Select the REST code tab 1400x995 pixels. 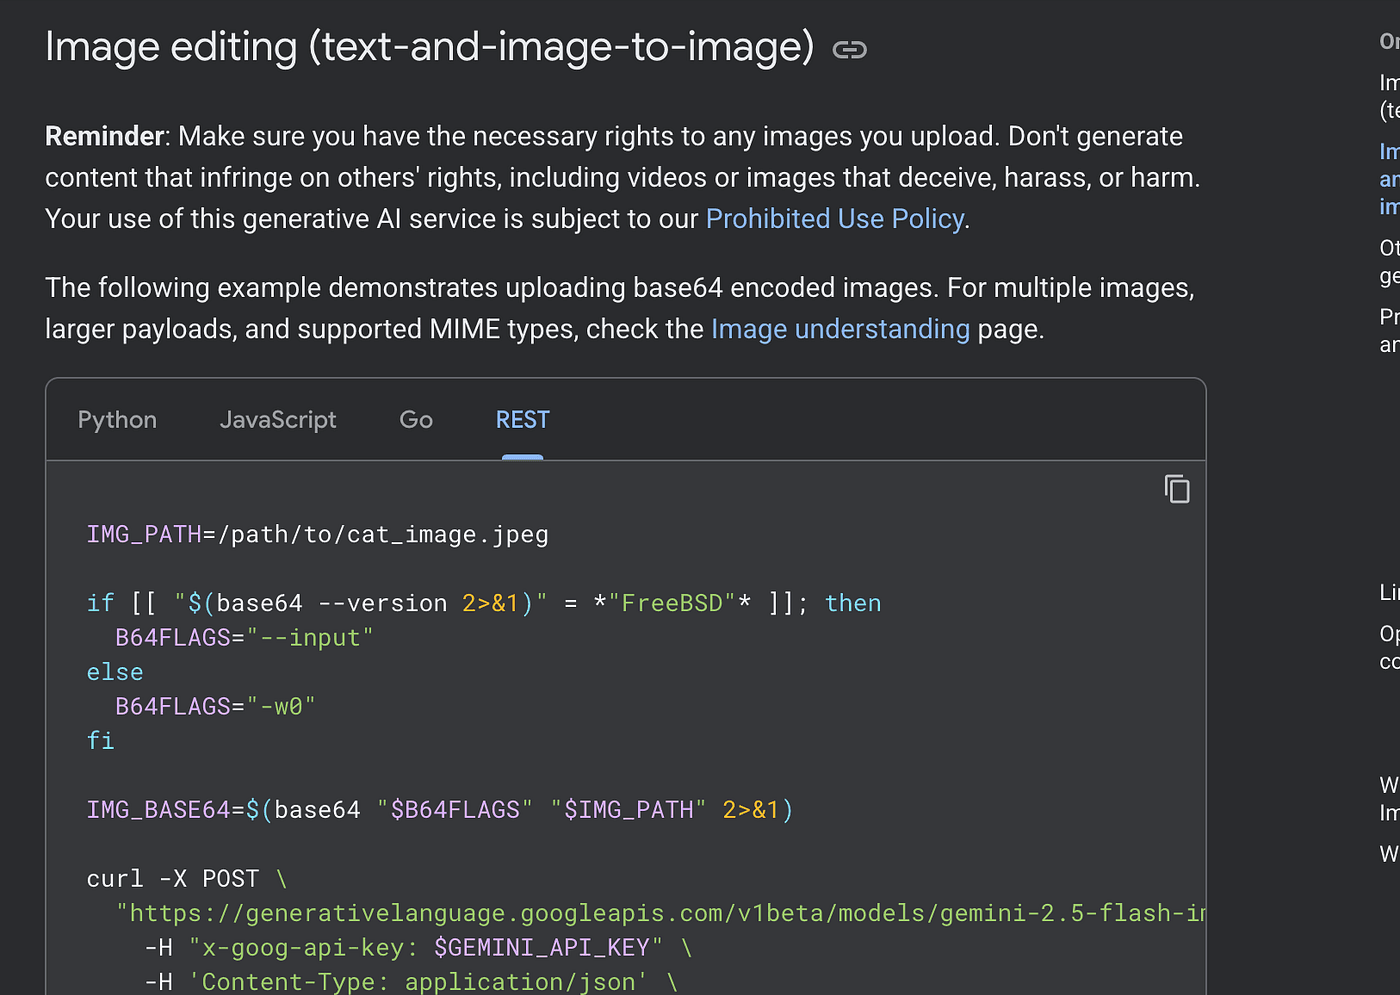click(x=522, y=420)
